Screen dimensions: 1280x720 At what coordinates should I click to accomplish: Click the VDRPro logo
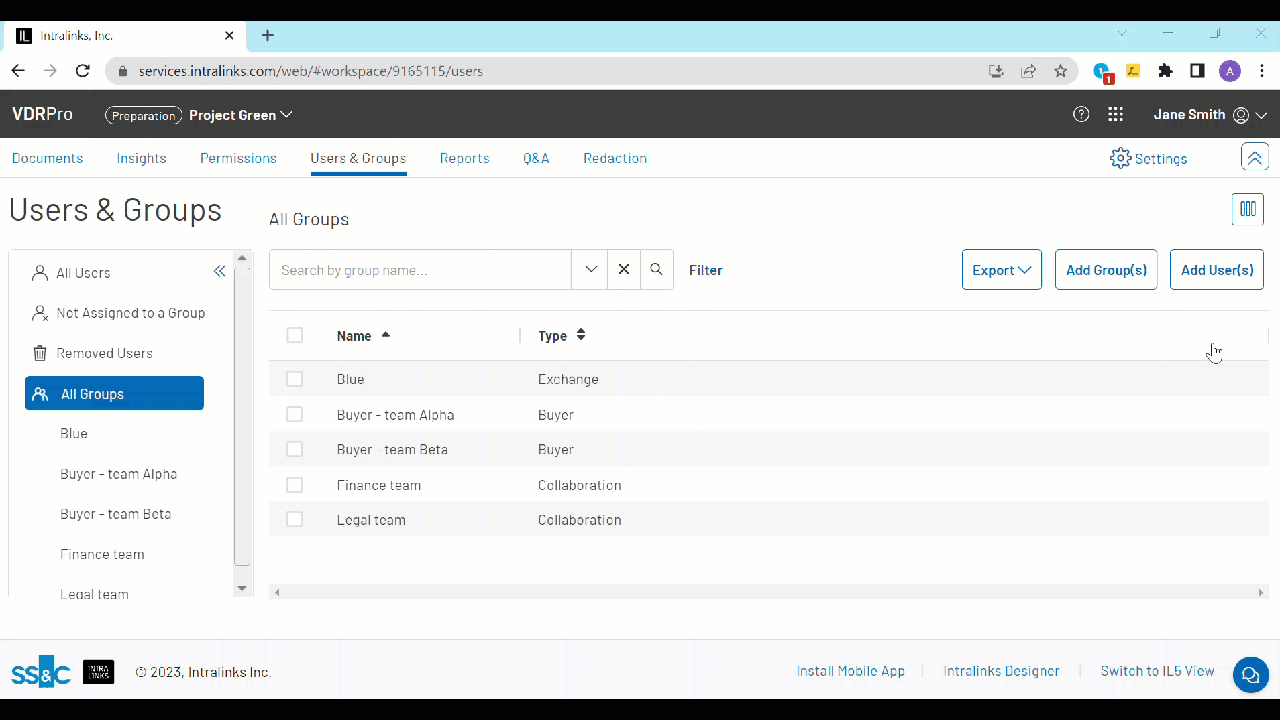pos(42,114)
